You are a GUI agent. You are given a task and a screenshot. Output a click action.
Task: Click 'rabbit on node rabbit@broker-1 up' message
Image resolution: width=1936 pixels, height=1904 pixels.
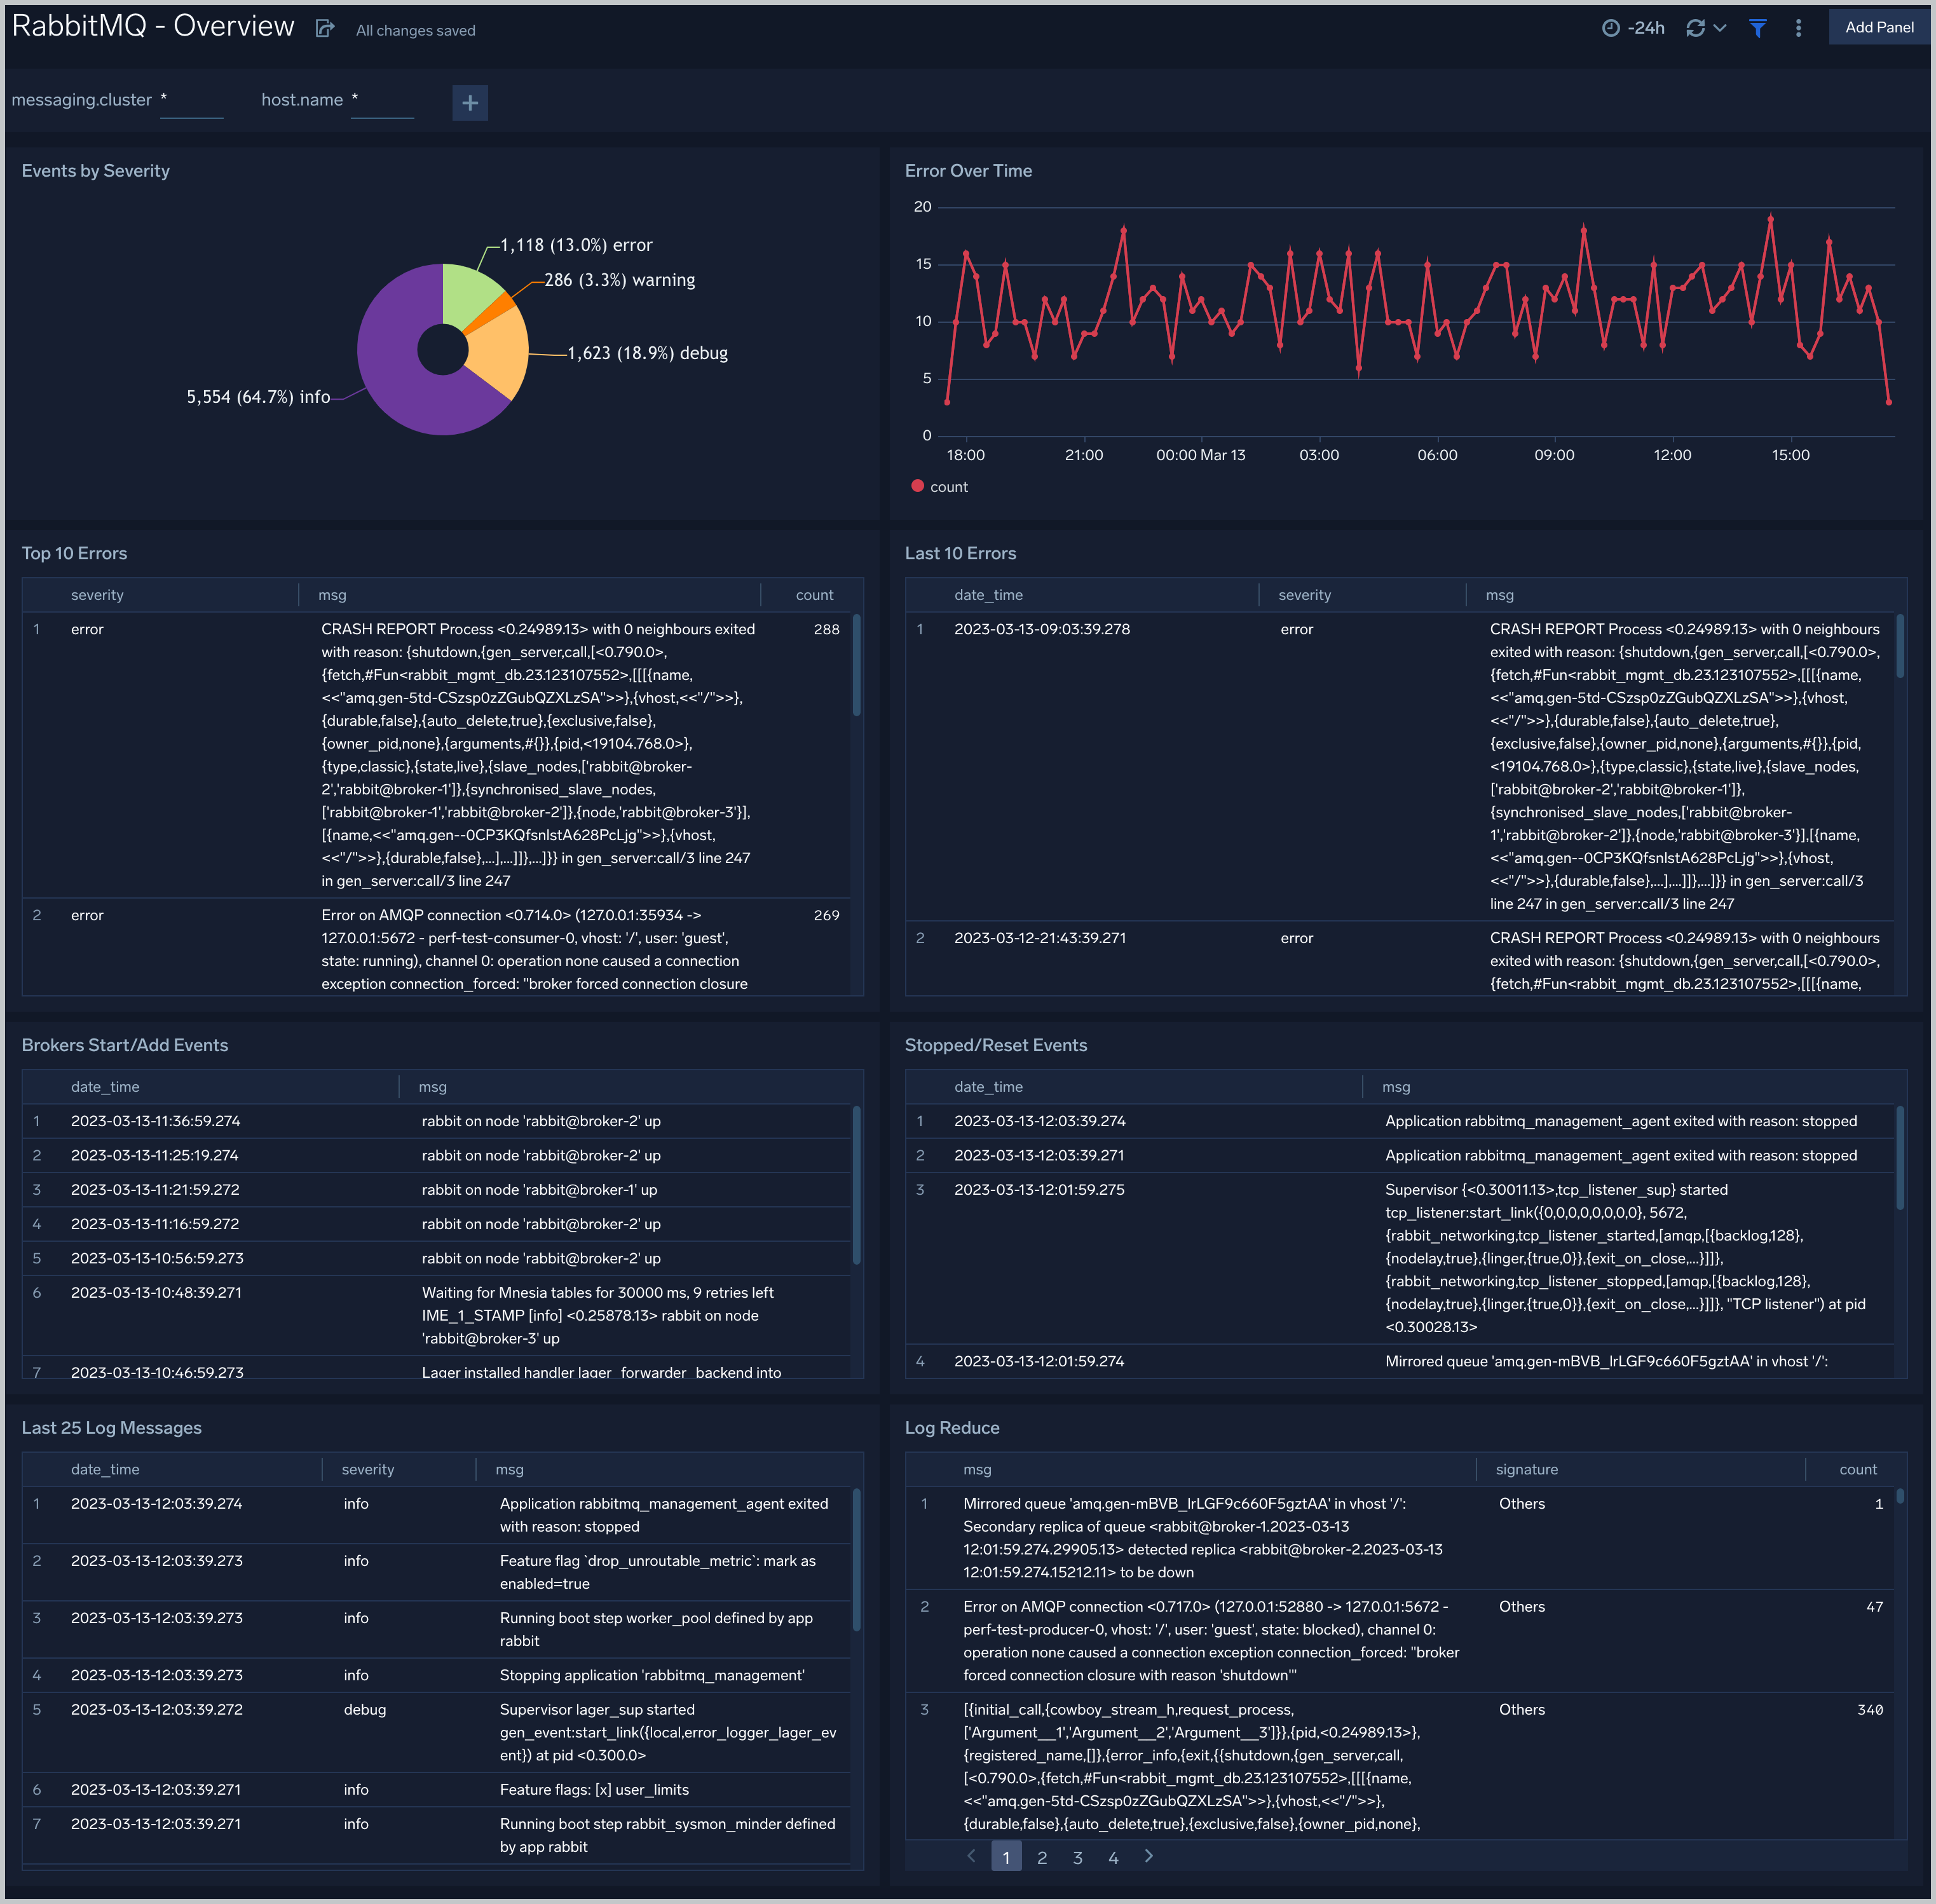(x=540, y=1190)
